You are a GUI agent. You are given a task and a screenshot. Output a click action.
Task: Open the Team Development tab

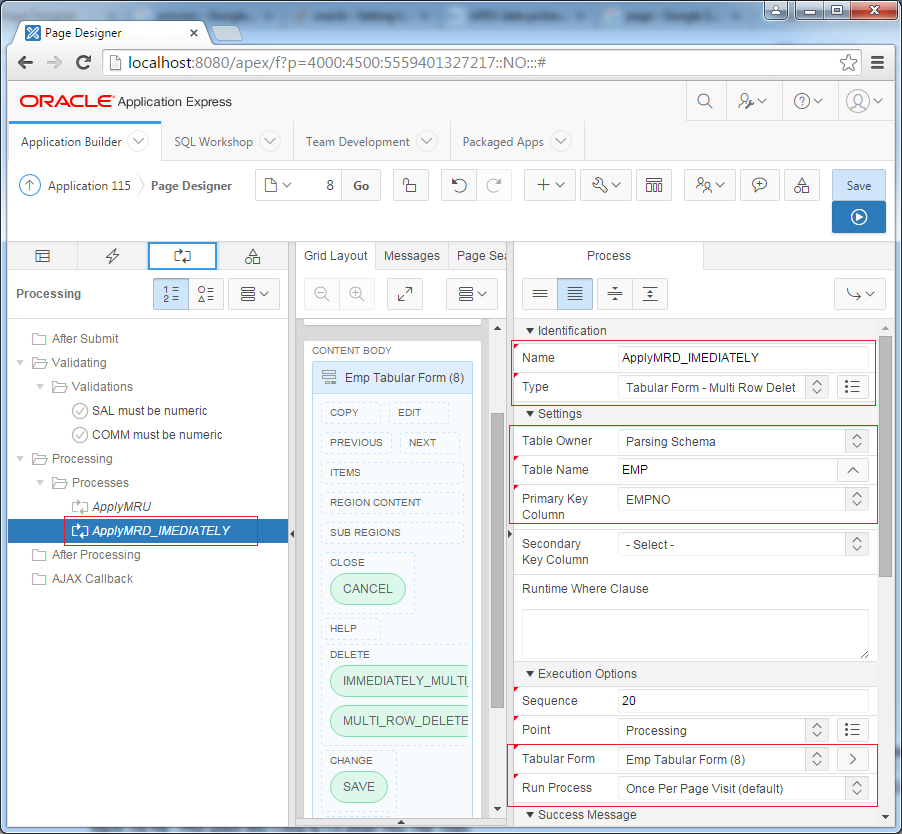click(x=357, y=141)
